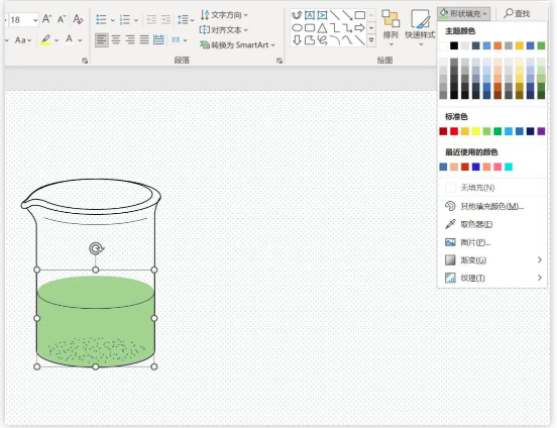Open the Texture (纹理) submenu
The height and width of the screenshot is (428, 557).
tap(492, 278)
